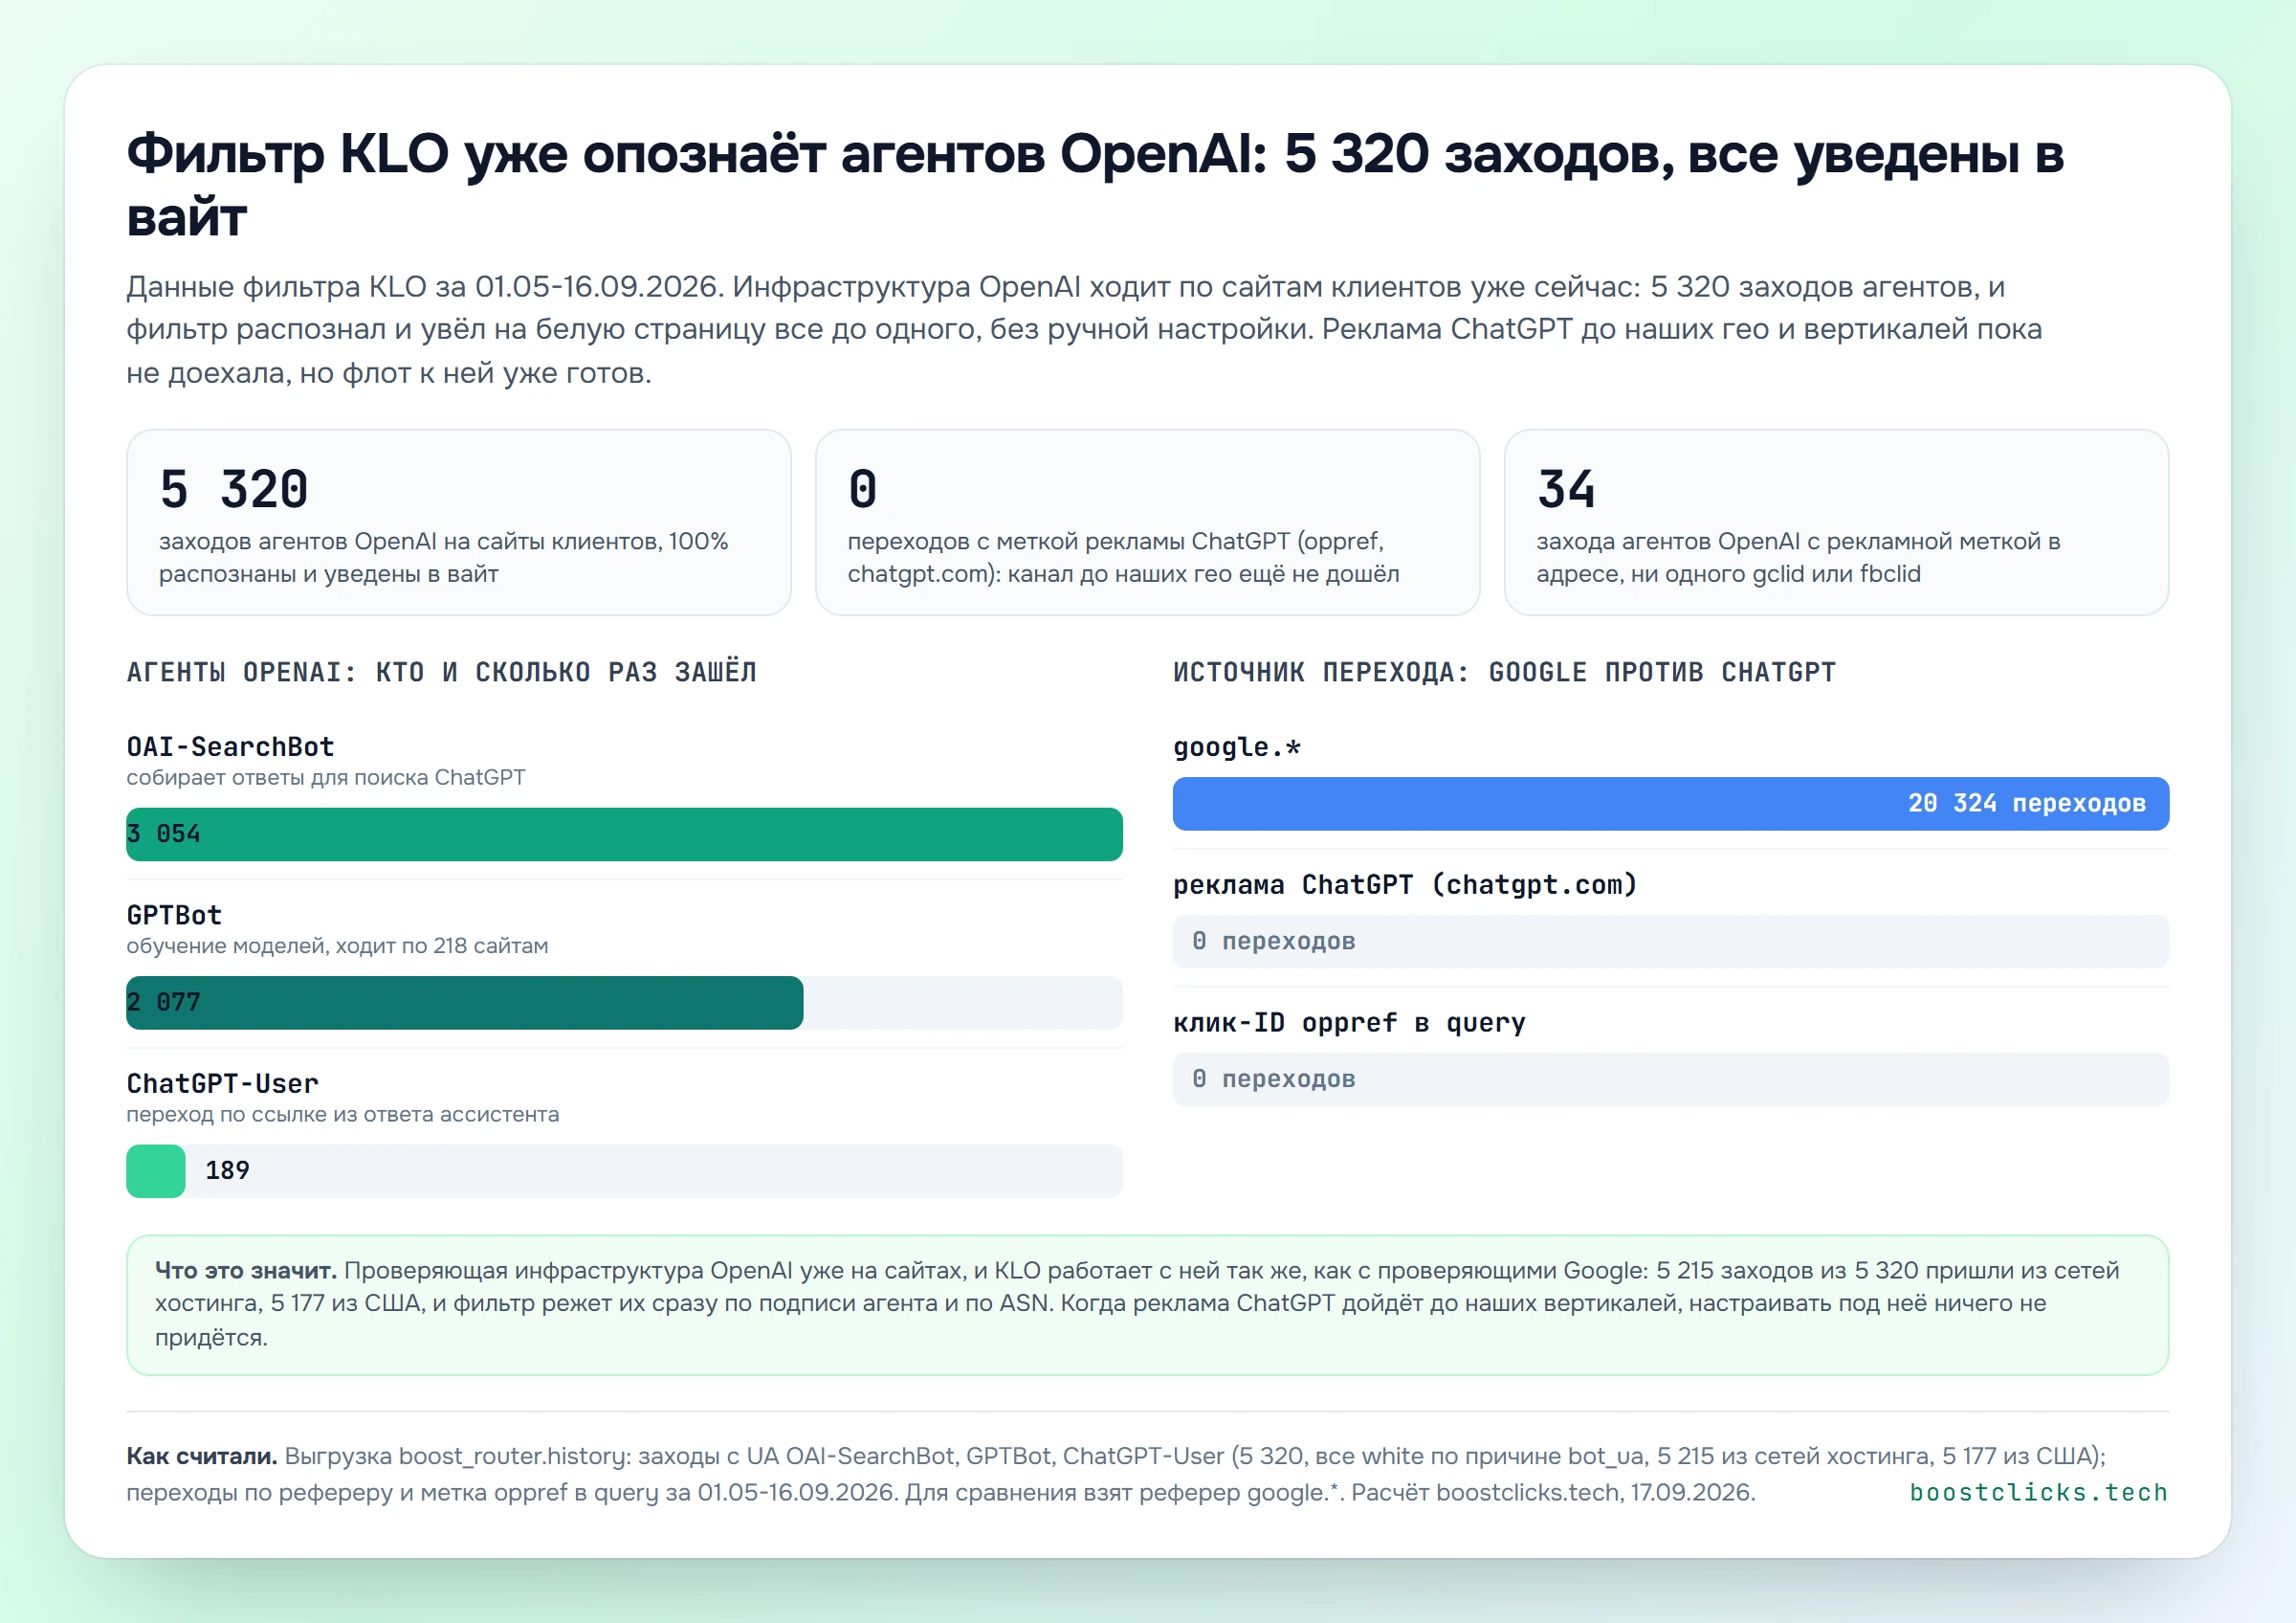Click the blue bar "20 324 переходов"
This screenshot has width=2296, height=1623.
(1670, 803)
